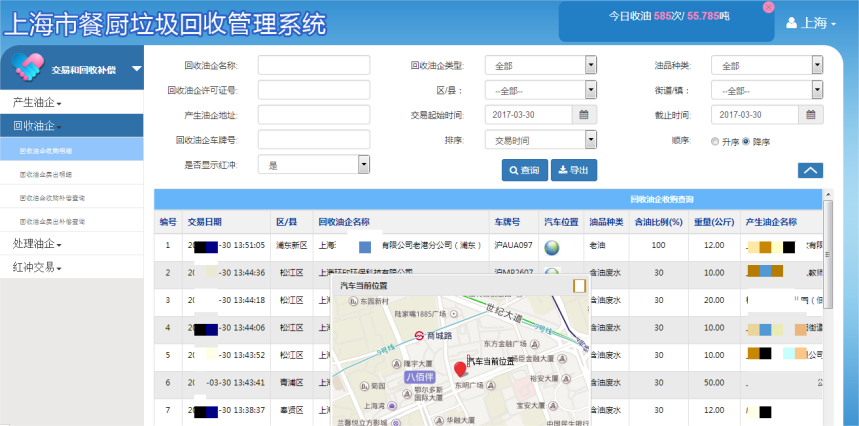
Task: Click the 商城路 metro station icon on the map
Action: click(x=417, y=336)
